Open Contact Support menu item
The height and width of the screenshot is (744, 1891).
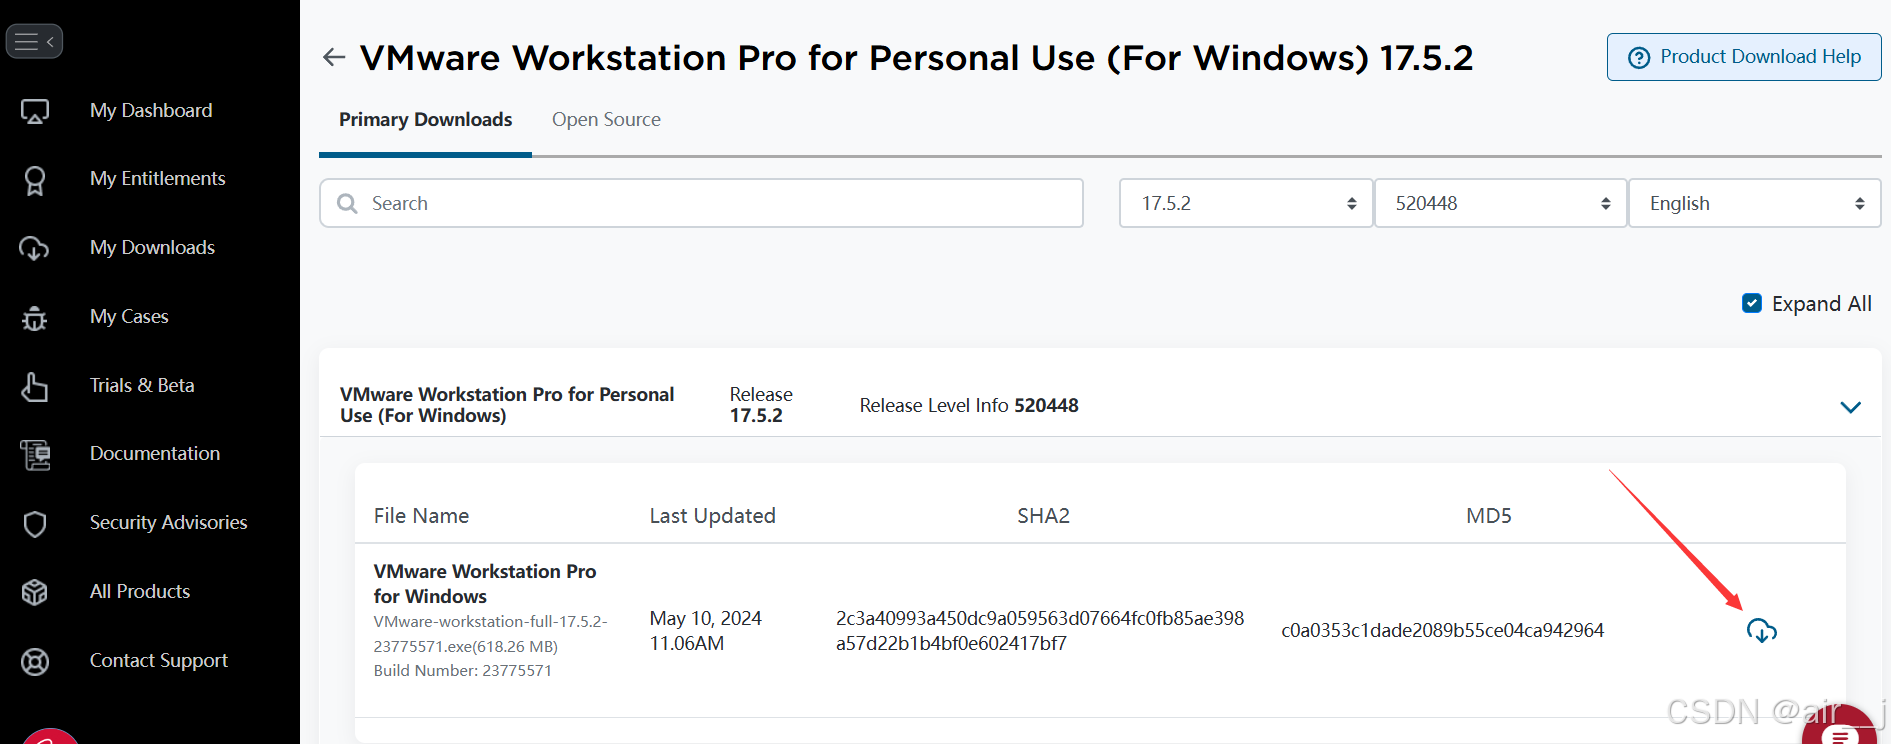(x=159, y=661)
